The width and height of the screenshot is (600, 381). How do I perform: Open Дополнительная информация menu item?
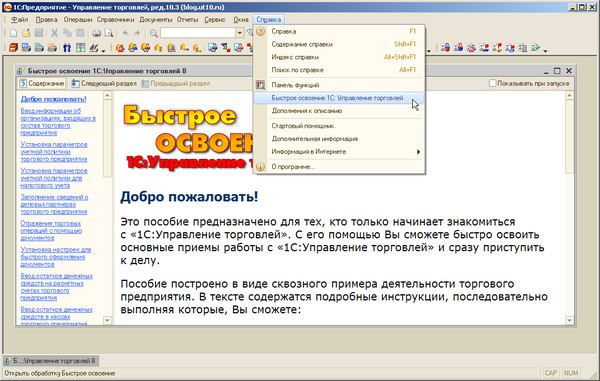[339, 139]
